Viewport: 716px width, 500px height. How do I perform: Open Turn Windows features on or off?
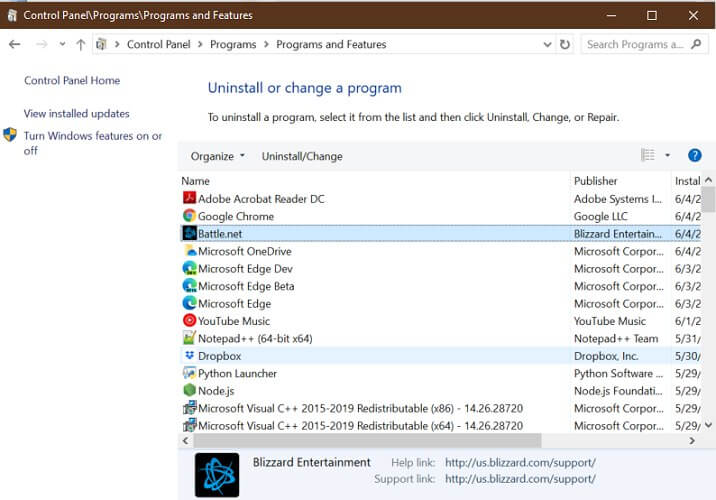pyautogui.click(x=93, y=143)
